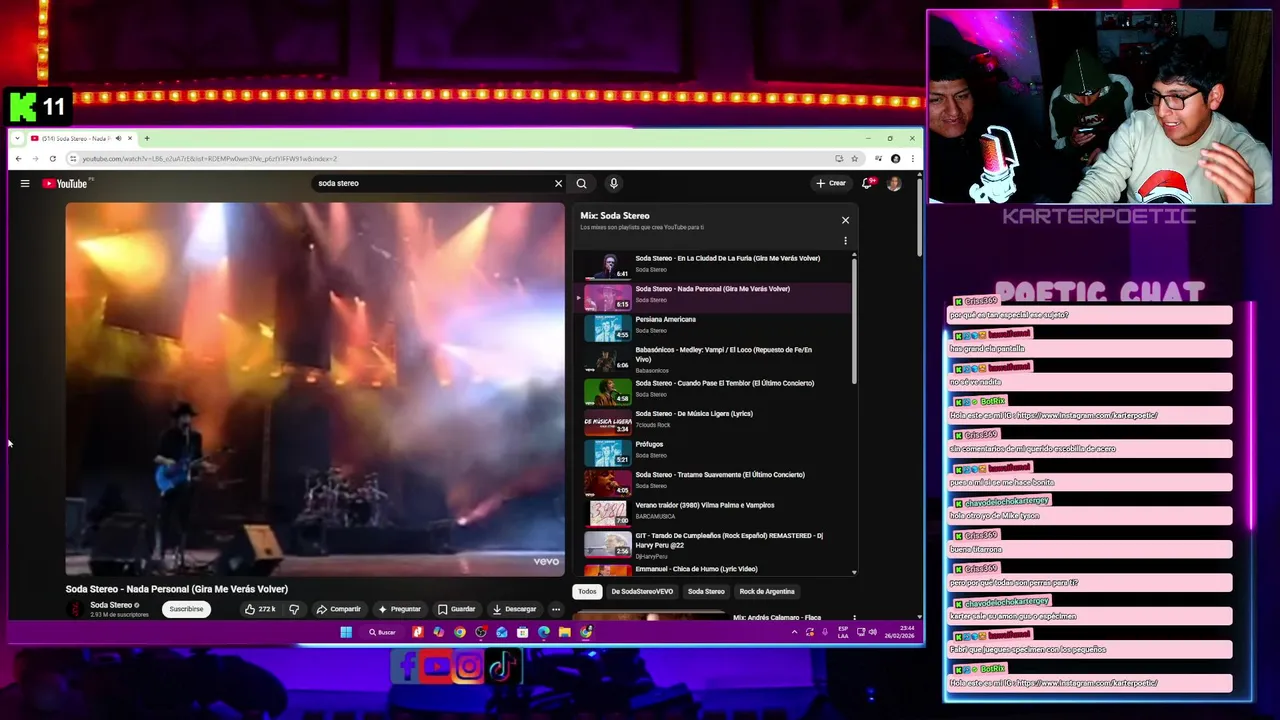1280x720 pixels.
Task: Select the 'Rock de Argentina' filter chip
Action: click(767, 591)
